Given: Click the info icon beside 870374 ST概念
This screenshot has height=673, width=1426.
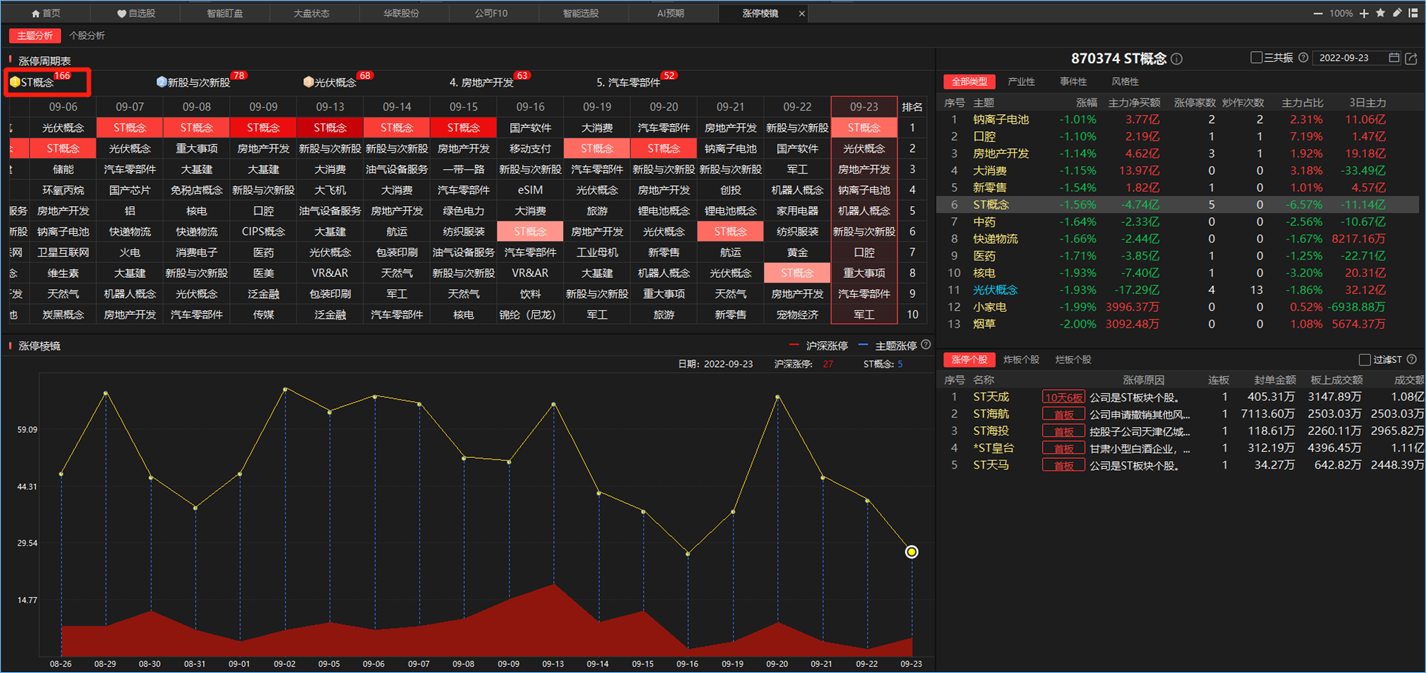Looking at the screenshot, I should pos(1177,59).
